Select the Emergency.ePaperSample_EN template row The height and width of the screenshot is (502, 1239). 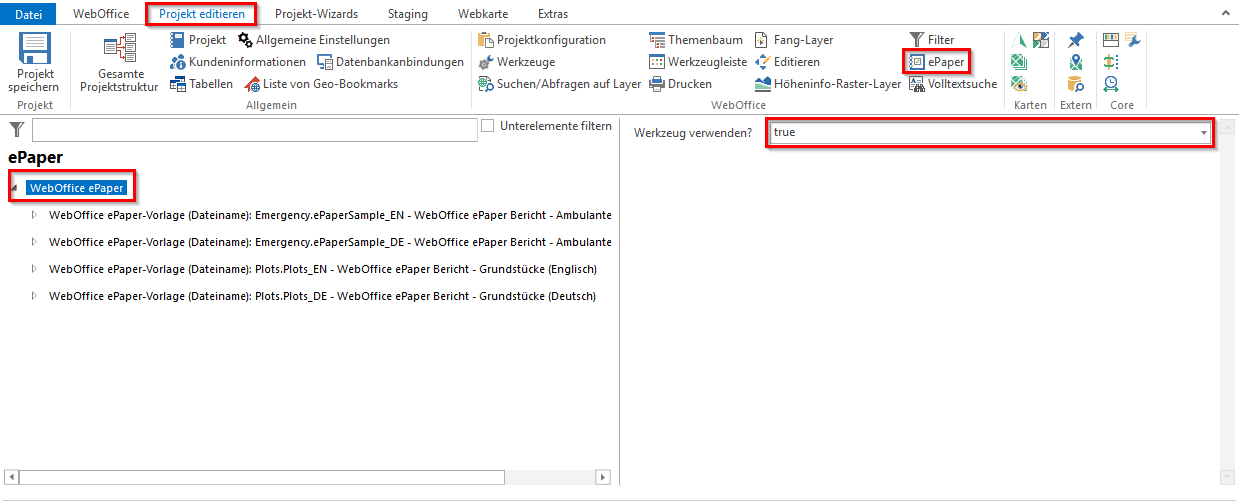330,215
